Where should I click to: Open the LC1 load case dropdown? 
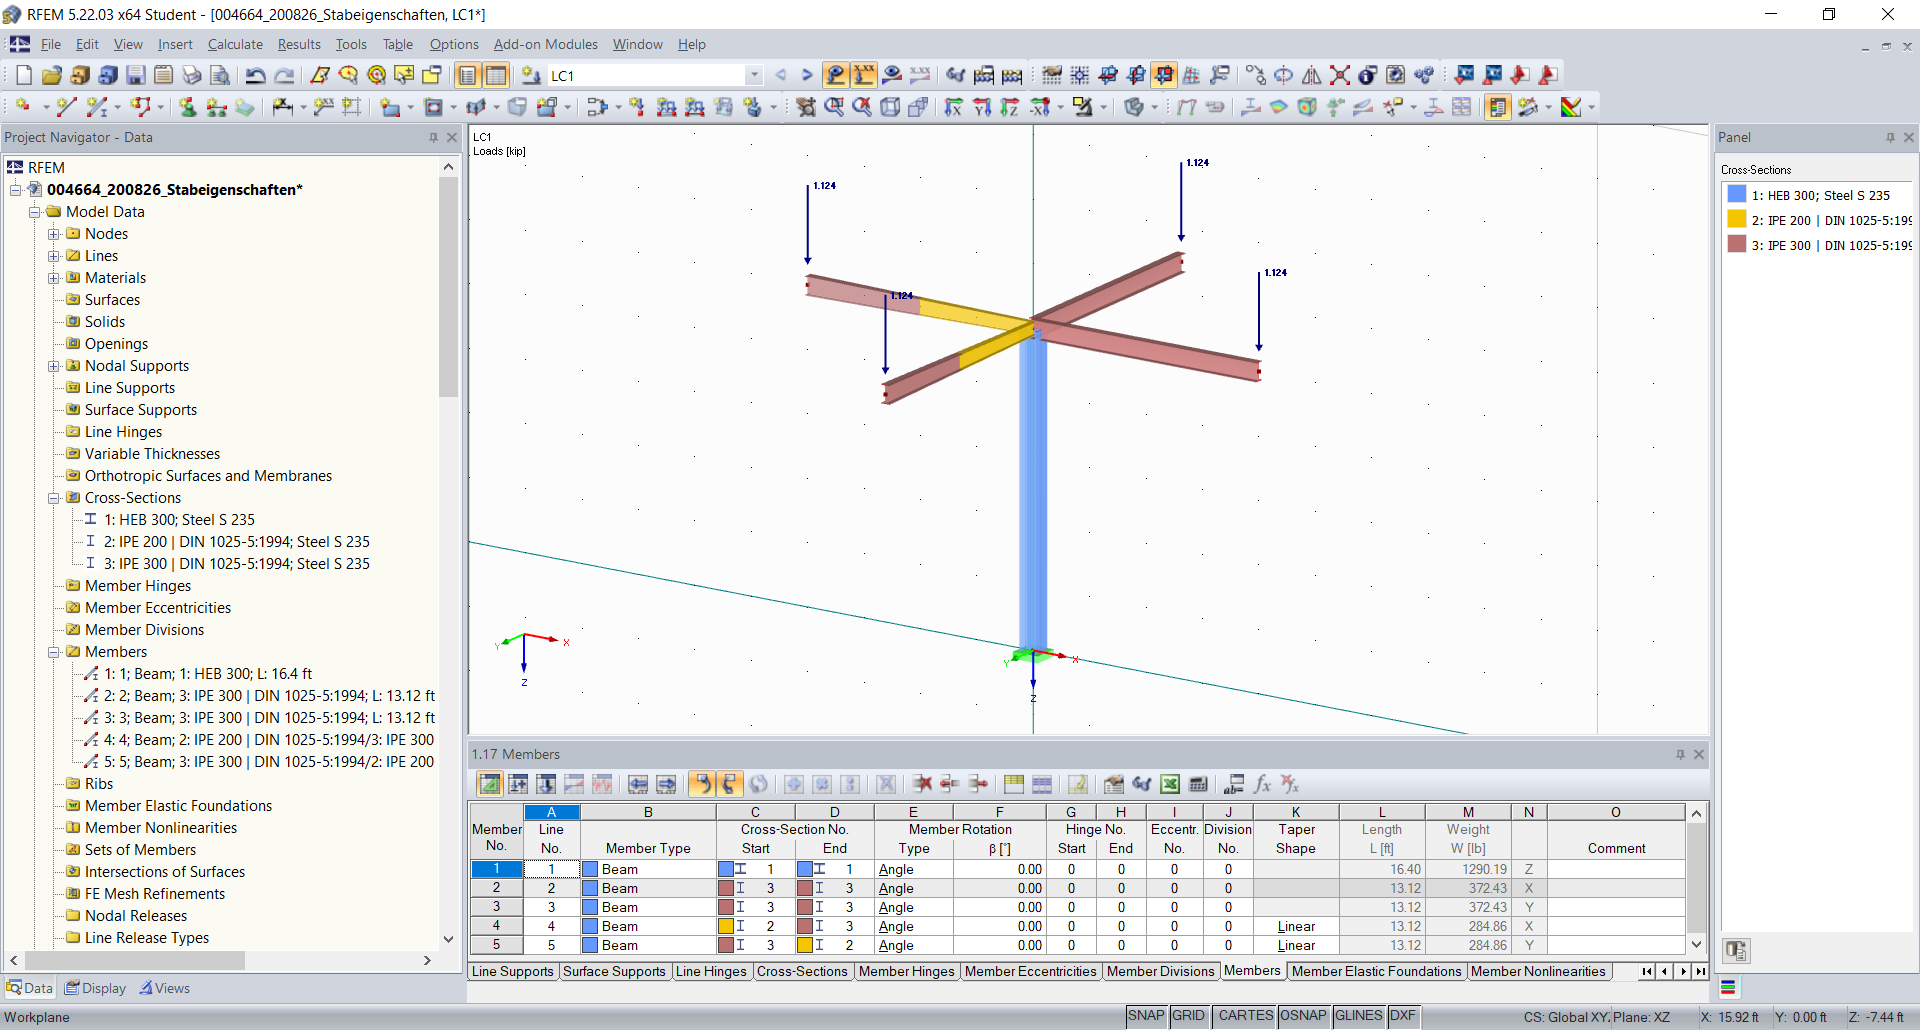pyautogui.click(x=754, y=75)
